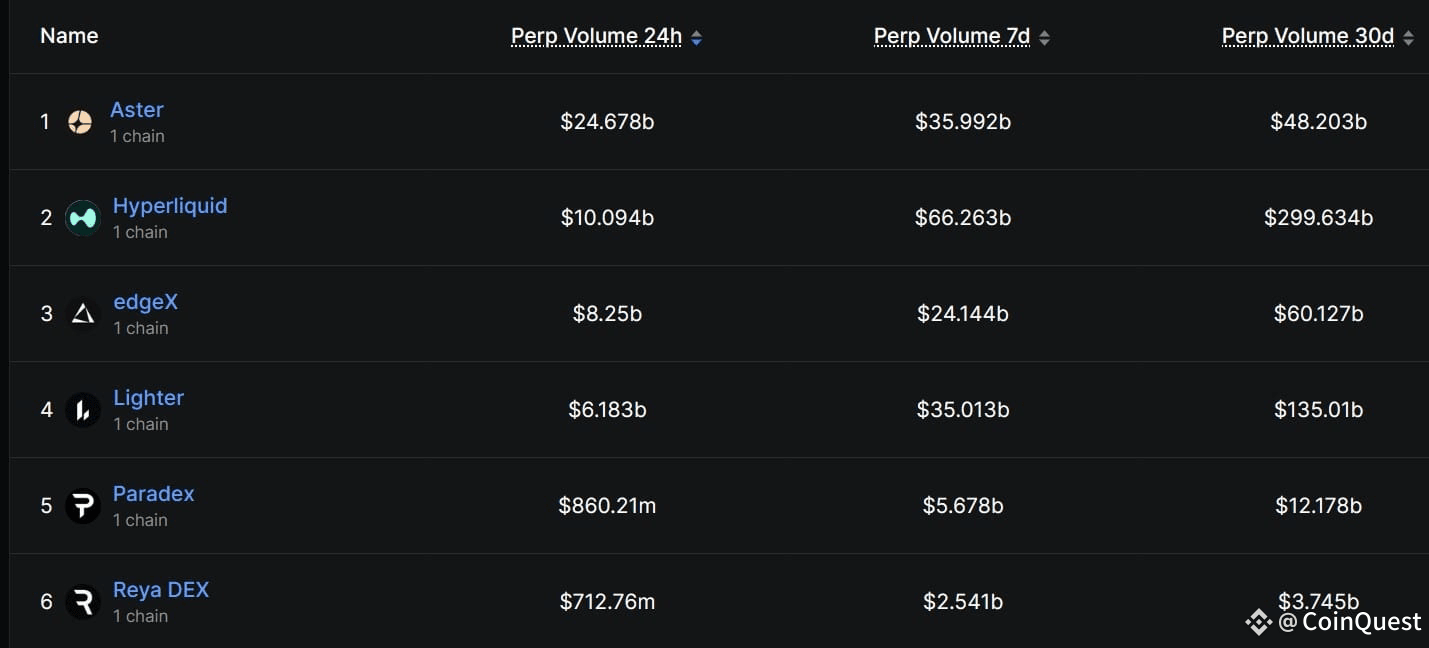This screenshot has height=648, width=1429.
Task: Click the CoinQuest watermark diamond icon
Action: click(1258, 622)
